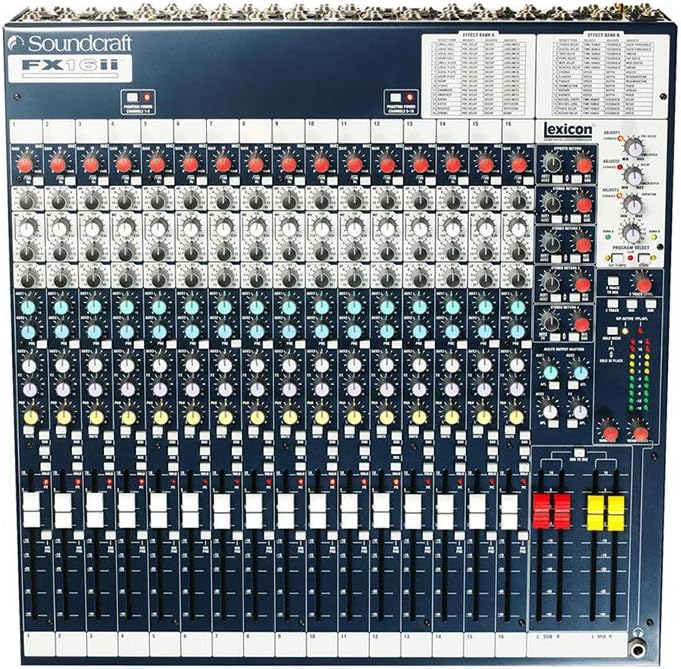Turn the 2 Track Level red knob
The image size is (681, 669).
point(643,284)
